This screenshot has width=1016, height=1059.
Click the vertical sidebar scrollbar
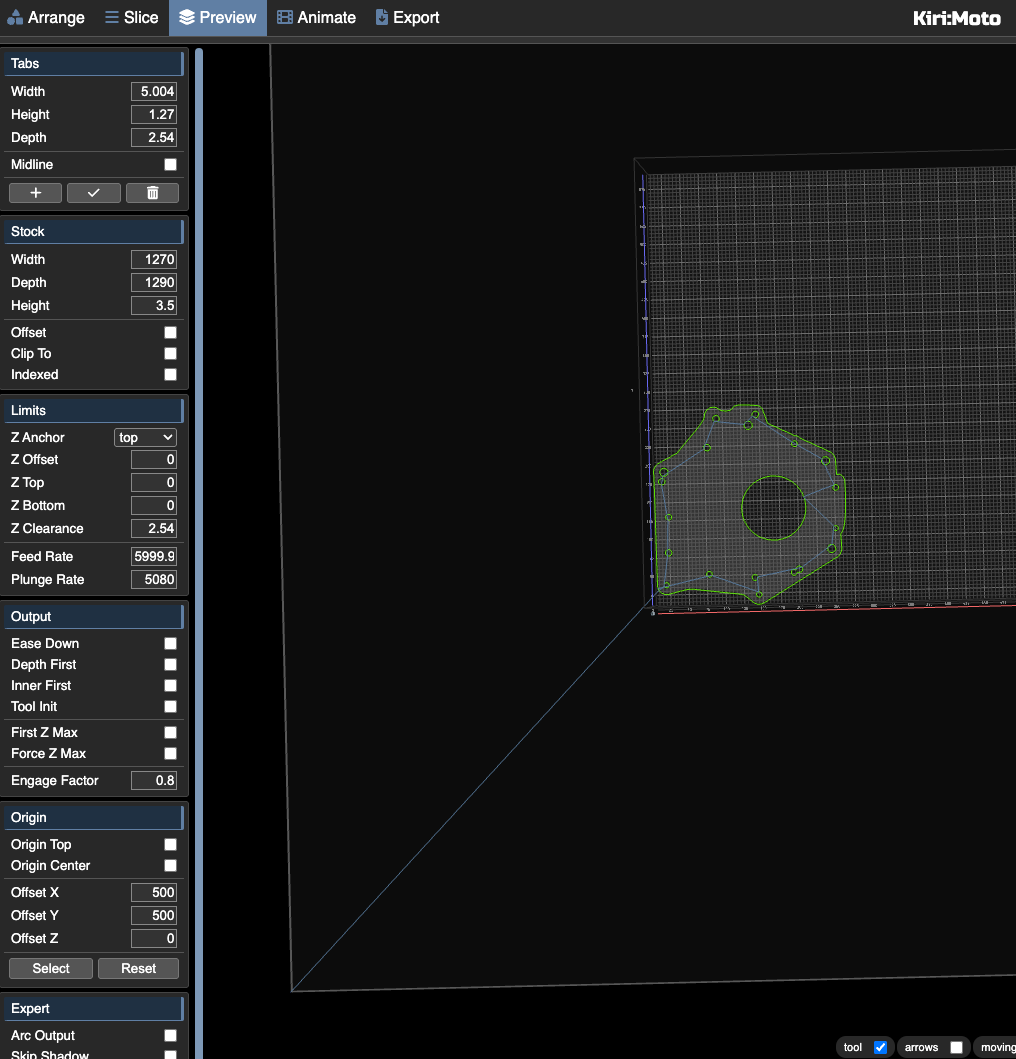click(199, 500)
